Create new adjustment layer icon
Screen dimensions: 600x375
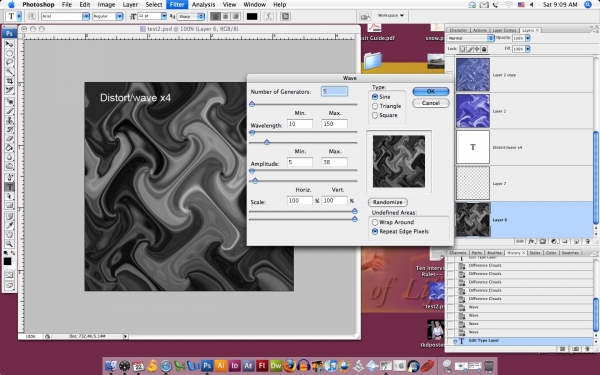pyautogui.click(x=554, y=241)
